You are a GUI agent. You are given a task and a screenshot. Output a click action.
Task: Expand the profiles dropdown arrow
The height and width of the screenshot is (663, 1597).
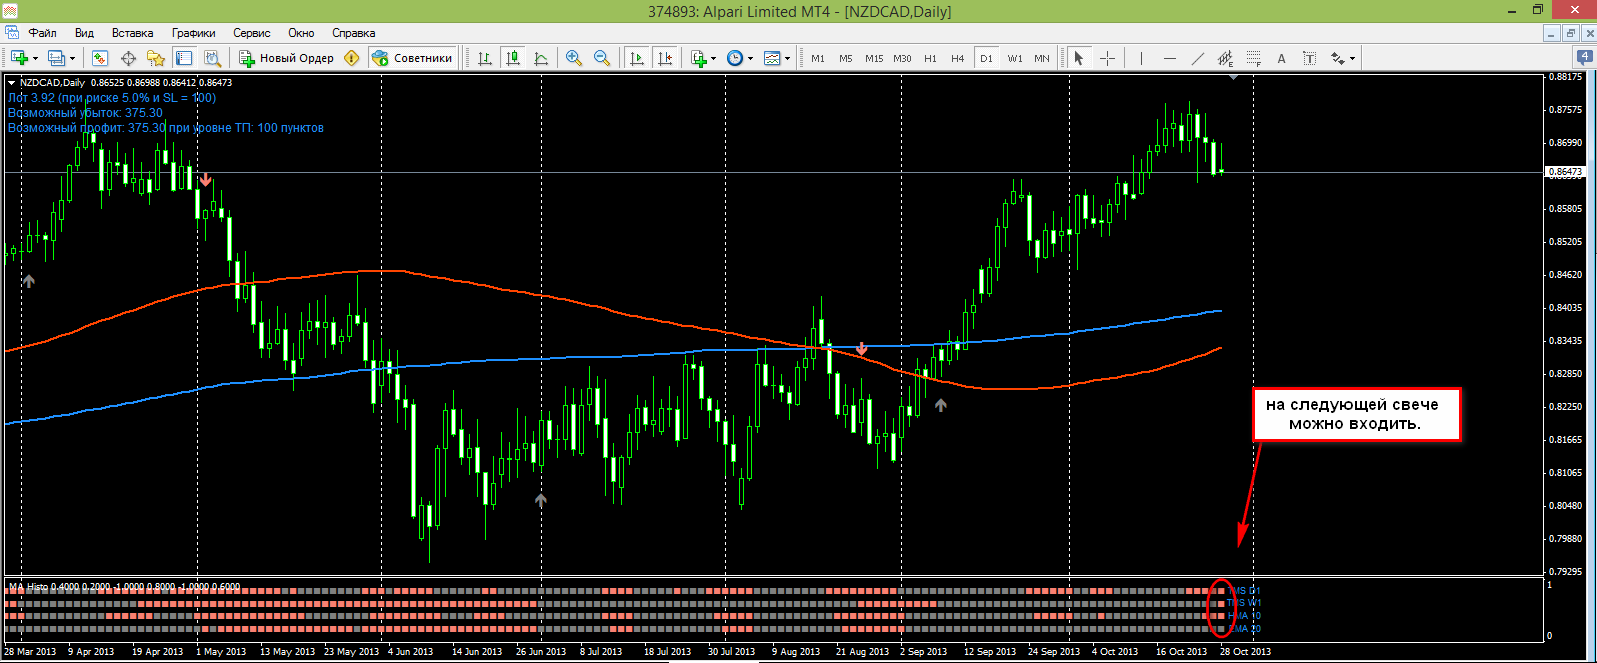coord(72,58)
